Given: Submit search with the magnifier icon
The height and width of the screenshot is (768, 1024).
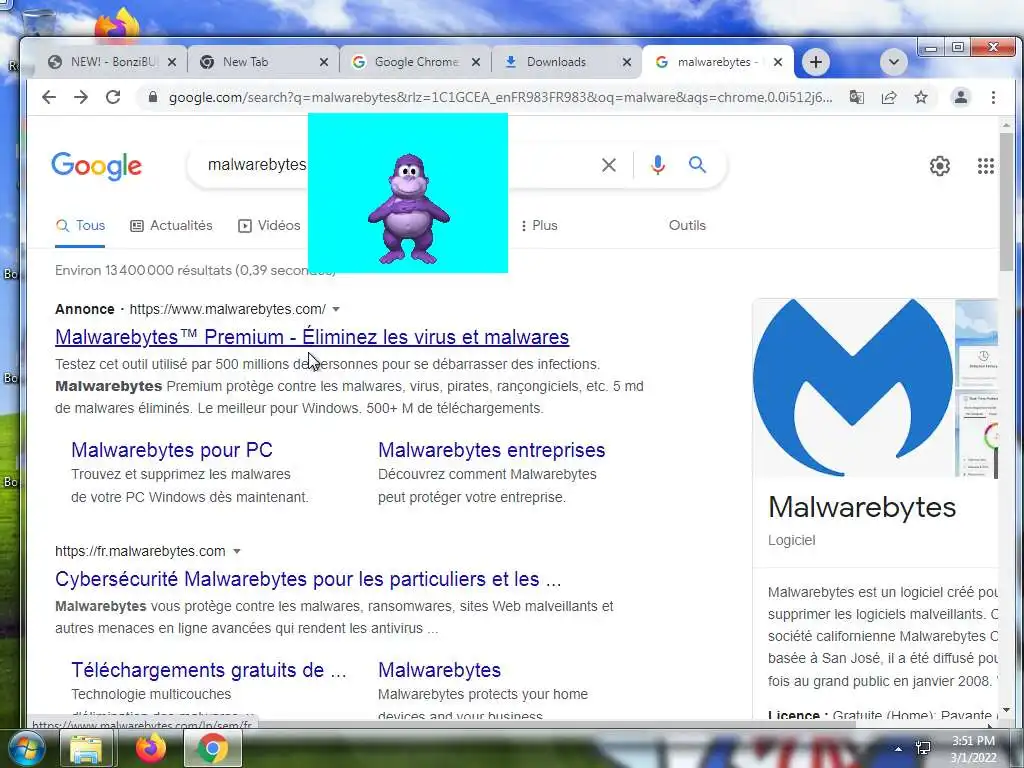Looking at the screenshot, I should pos(697,165).
